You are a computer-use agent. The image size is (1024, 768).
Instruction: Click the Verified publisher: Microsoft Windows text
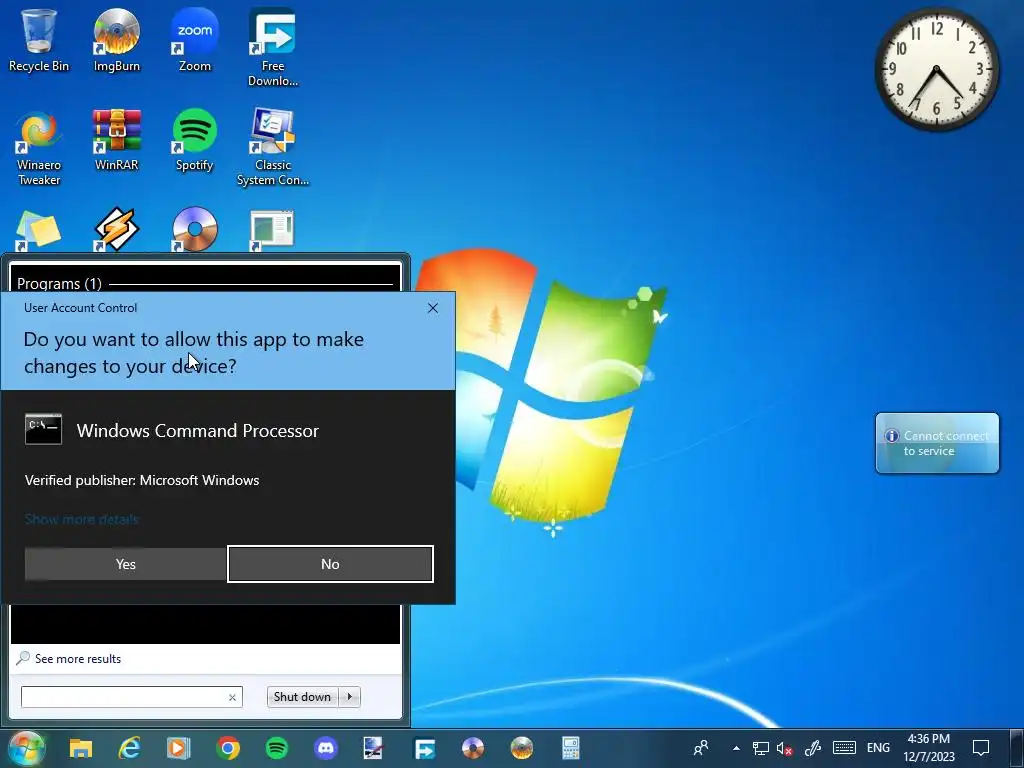coord(142,480)
